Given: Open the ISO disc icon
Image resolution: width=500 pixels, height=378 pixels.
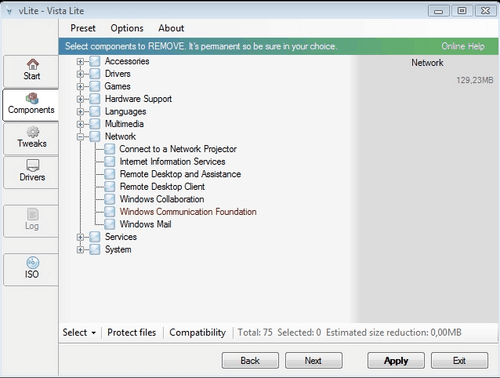Looking at the screenshot, I should click(32, 263).
